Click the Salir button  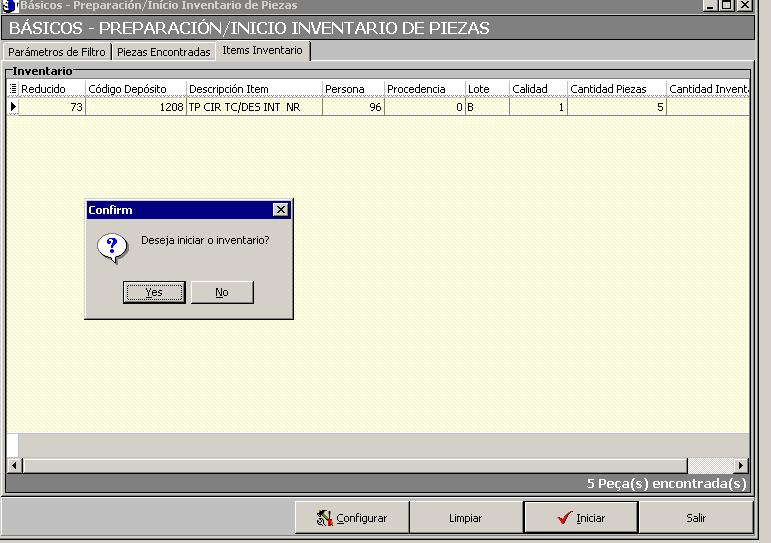(696, 518)
